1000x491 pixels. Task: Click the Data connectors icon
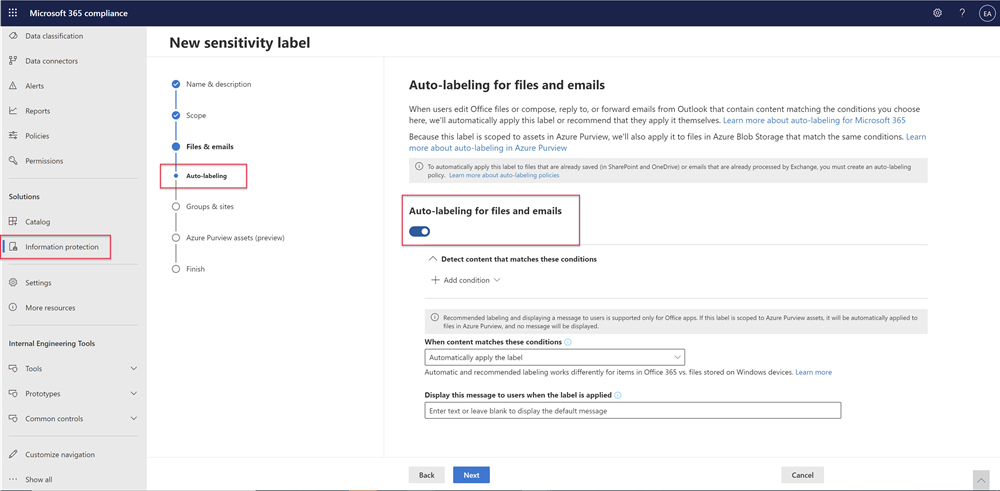13,61
